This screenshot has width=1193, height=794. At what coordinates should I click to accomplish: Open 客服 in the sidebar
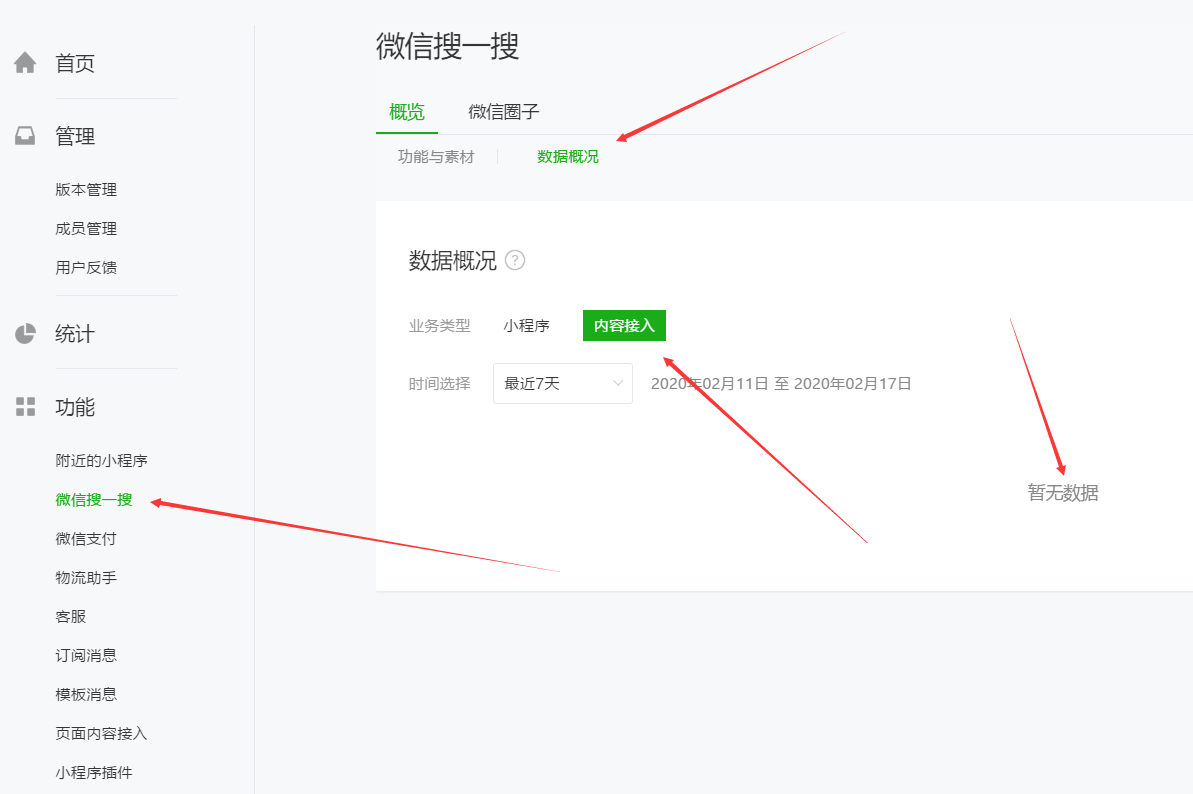click(x=71, y=617)
